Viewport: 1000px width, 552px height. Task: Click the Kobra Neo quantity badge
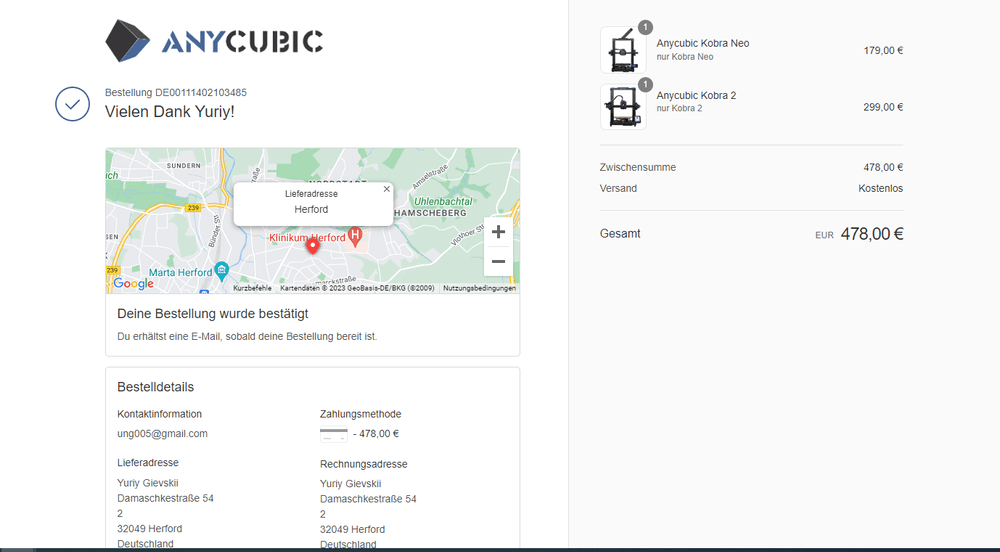pos(645,27)
